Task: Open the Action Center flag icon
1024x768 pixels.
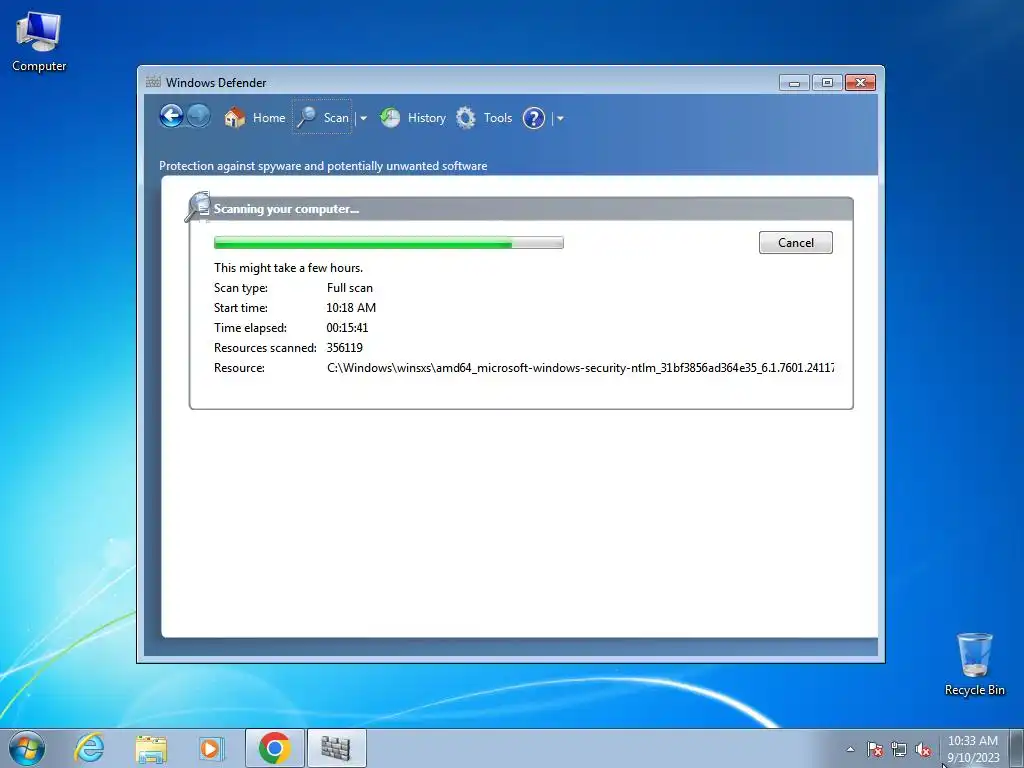Action: click(874, 750)
